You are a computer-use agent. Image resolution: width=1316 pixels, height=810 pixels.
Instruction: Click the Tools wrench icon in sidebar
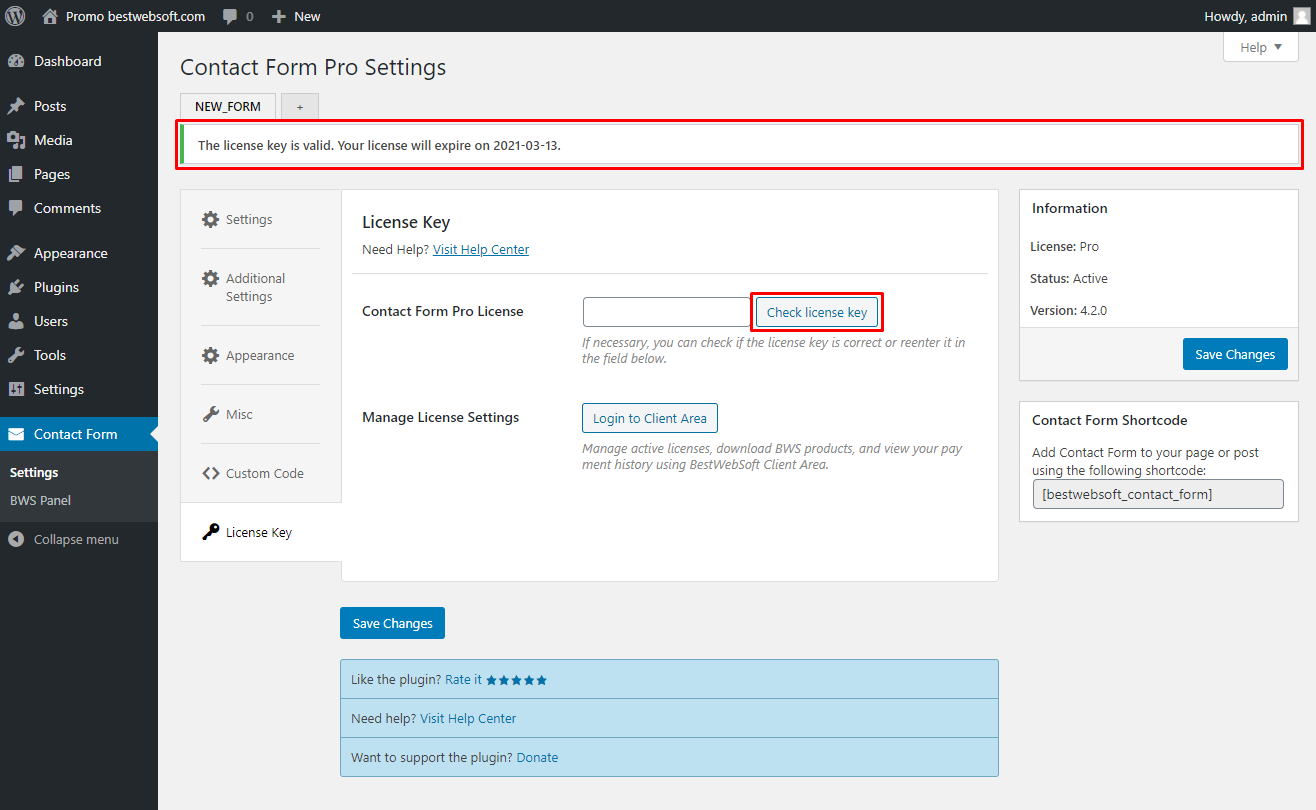[x=16, y=355]
